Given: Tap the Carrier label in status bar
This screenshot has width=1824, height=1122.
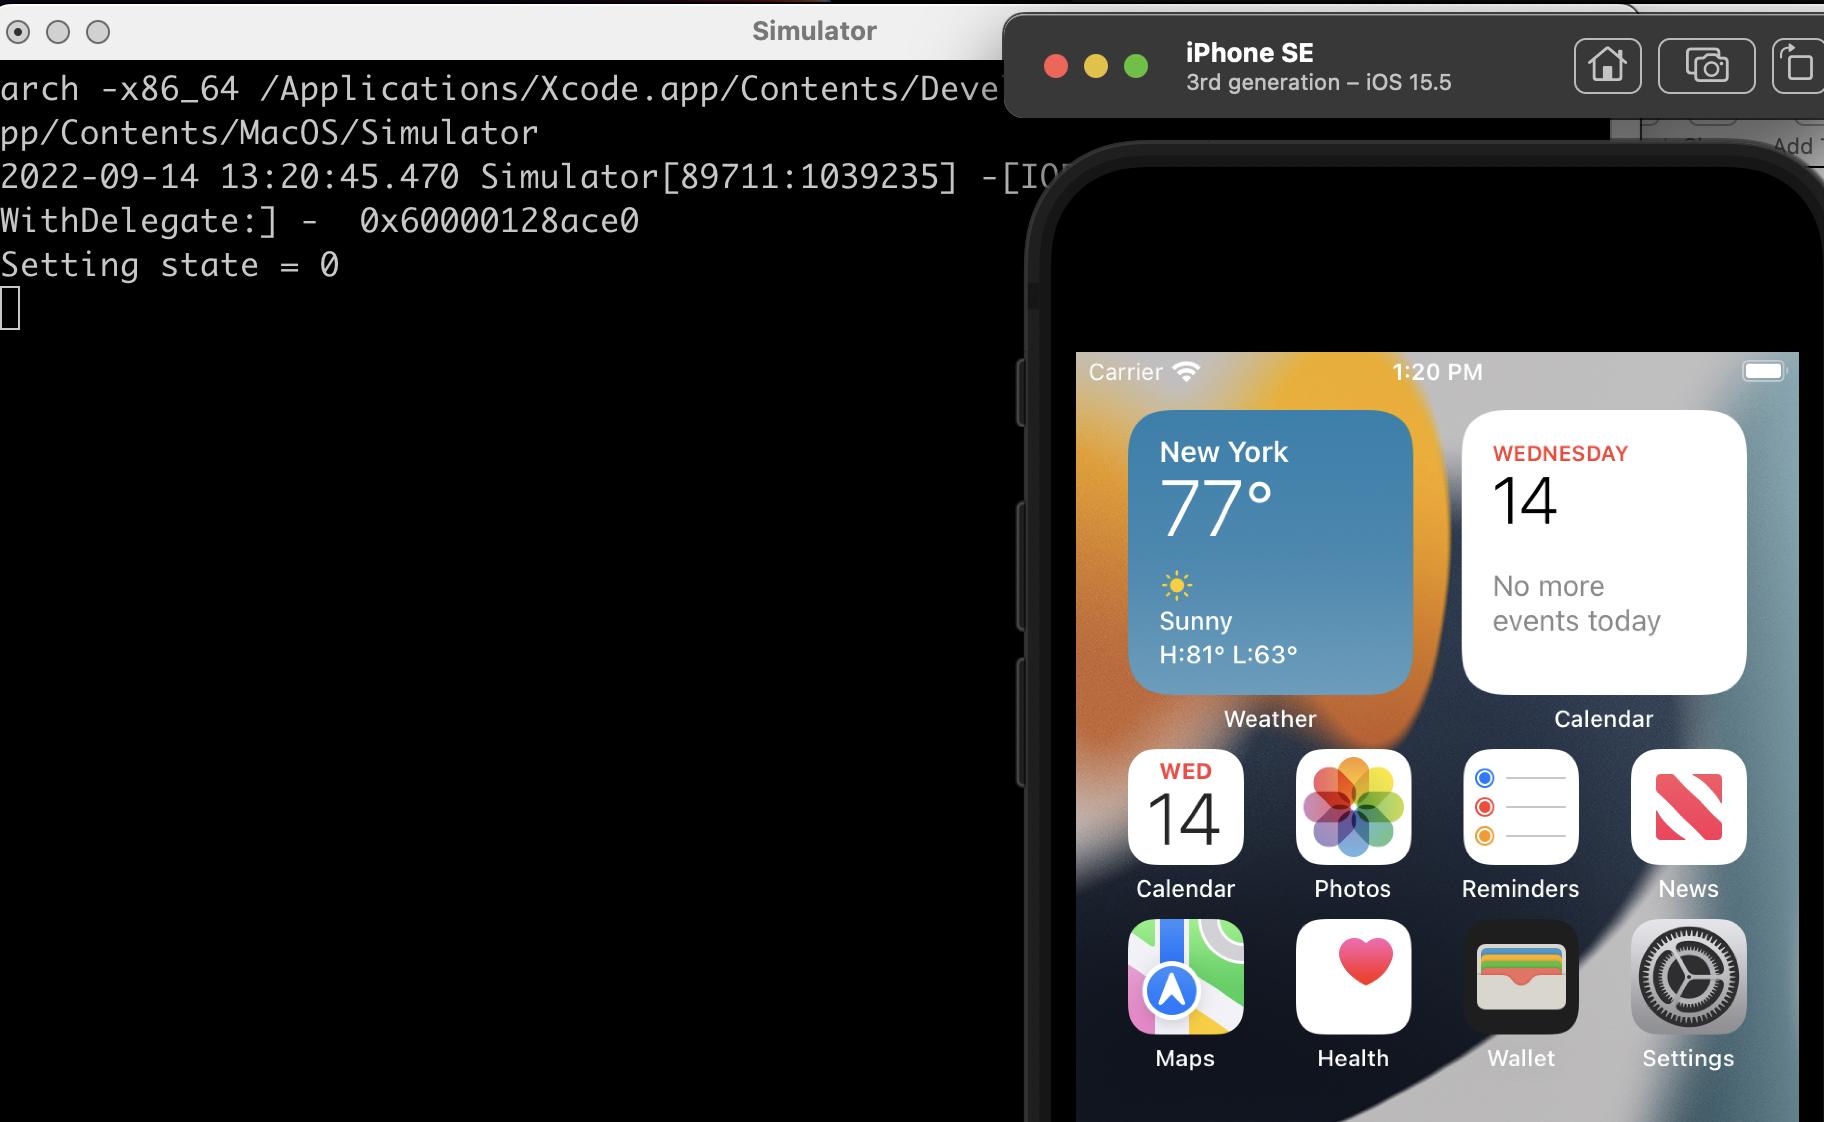Looking at the screenshot, I should [x=1126, y=372].
